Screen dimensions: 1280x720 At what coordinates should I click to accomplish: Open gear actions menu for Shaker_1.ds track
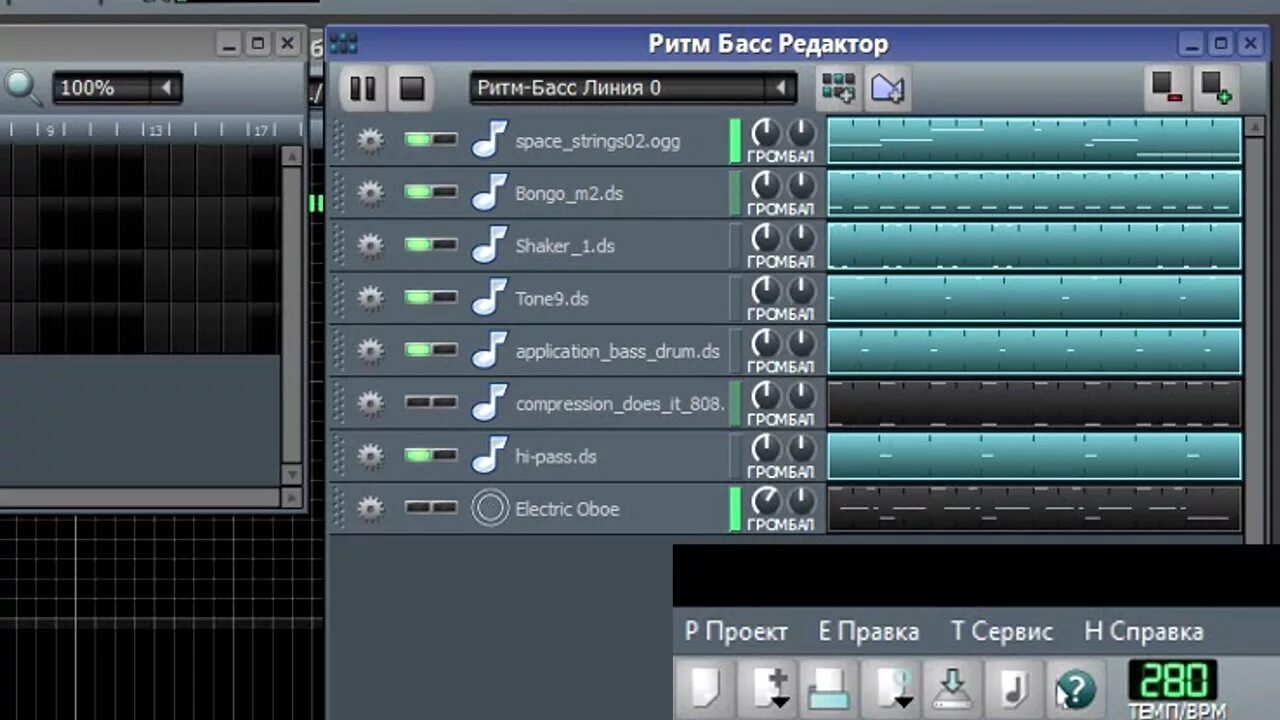point(370,245)
